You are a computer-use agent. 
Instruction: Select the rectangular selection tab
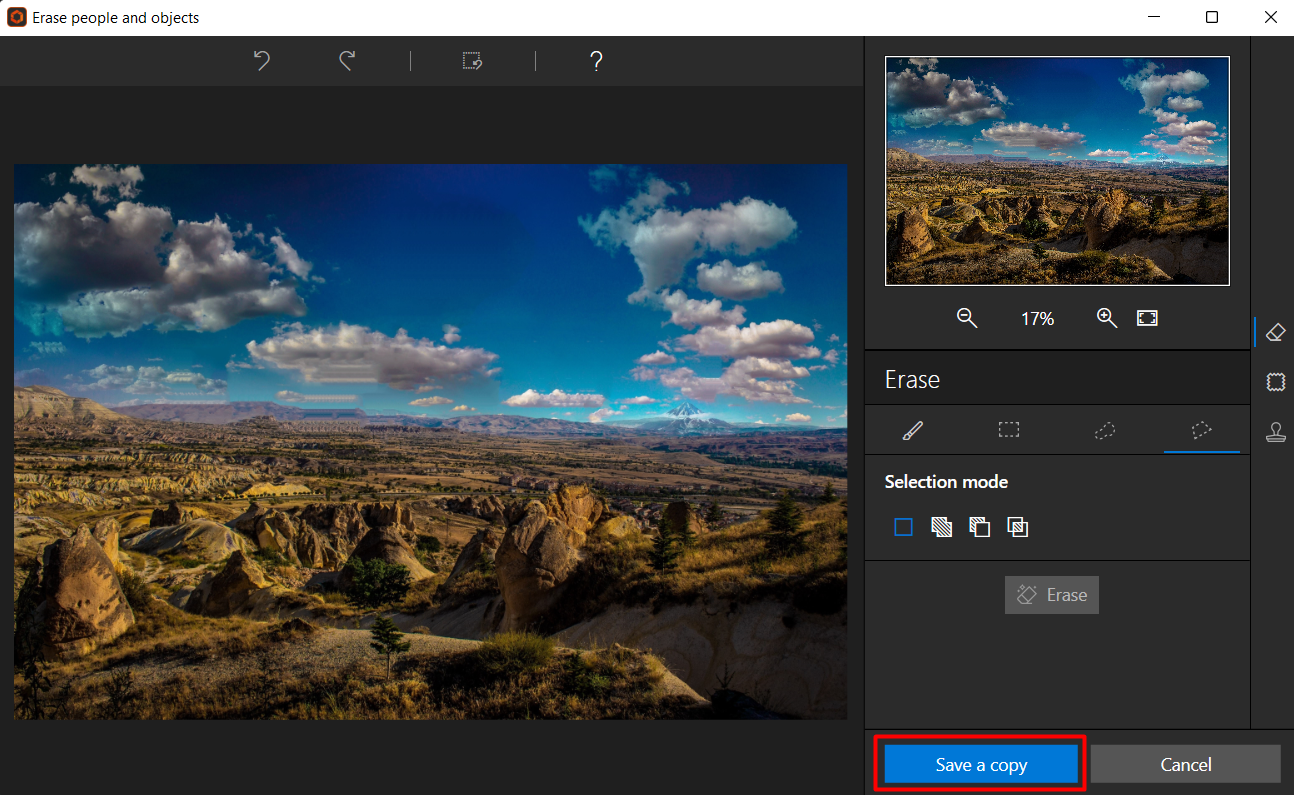(1009, 430)
